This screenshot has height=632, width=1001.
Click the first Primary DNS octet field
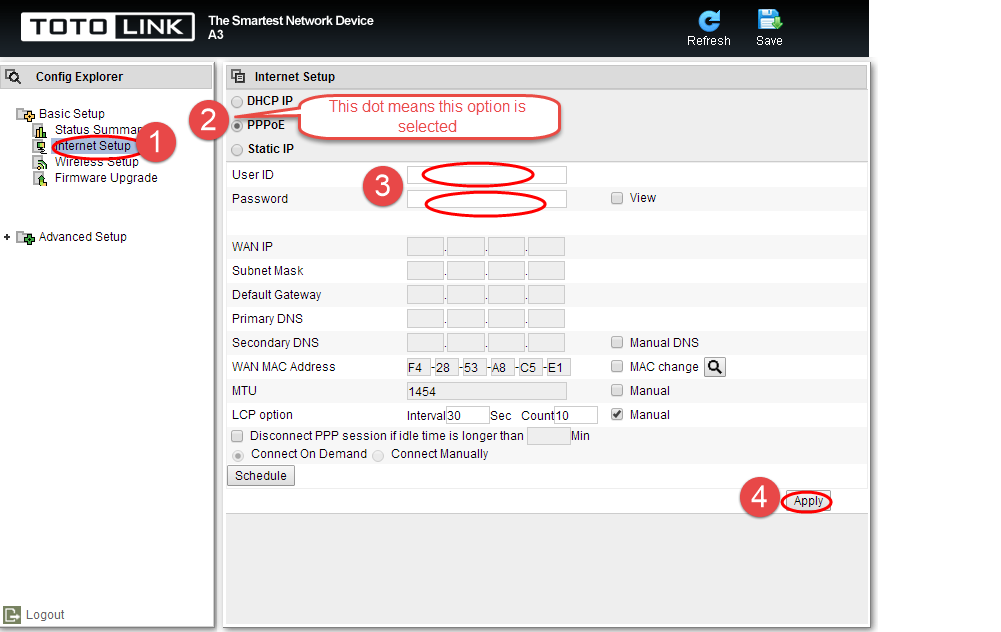(x=425, y=319)
